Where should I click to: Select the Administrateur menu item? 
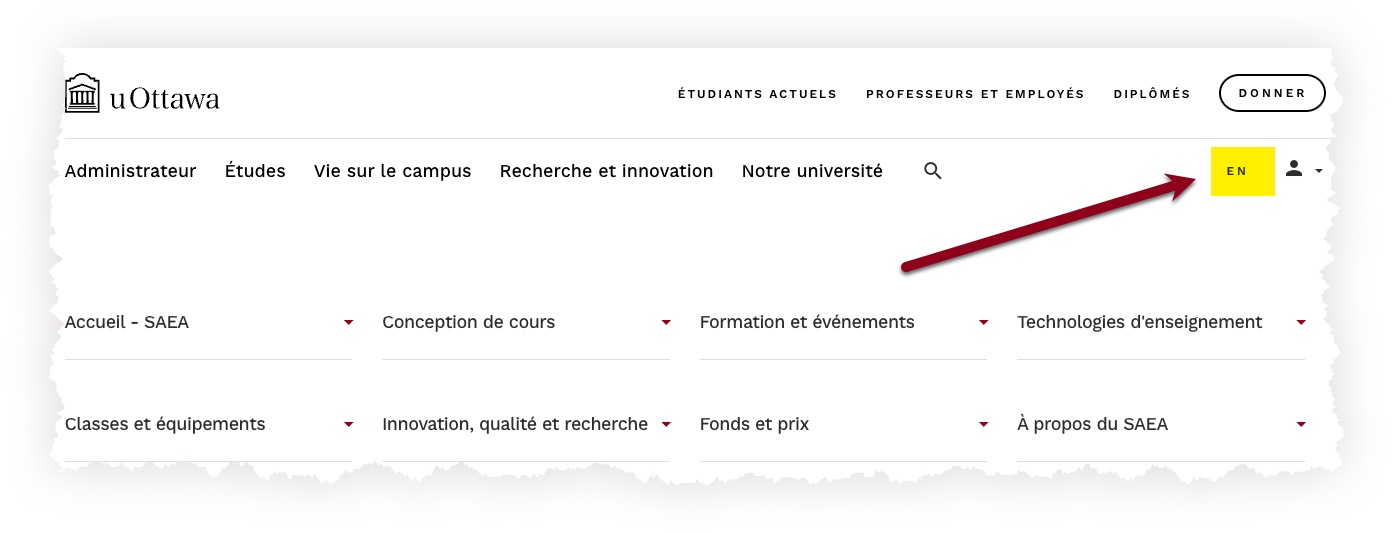coord(130,171)
